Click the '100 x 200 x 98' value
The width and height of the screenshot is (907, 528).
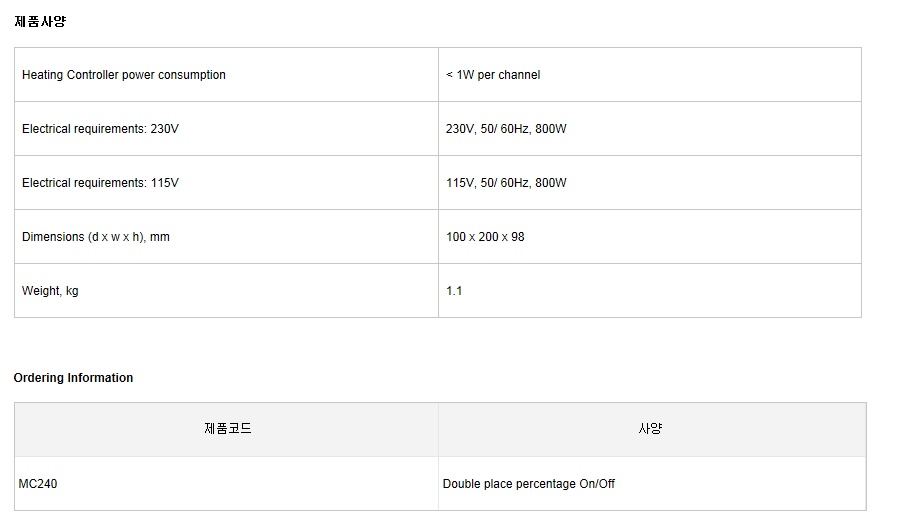coord(485,237)
